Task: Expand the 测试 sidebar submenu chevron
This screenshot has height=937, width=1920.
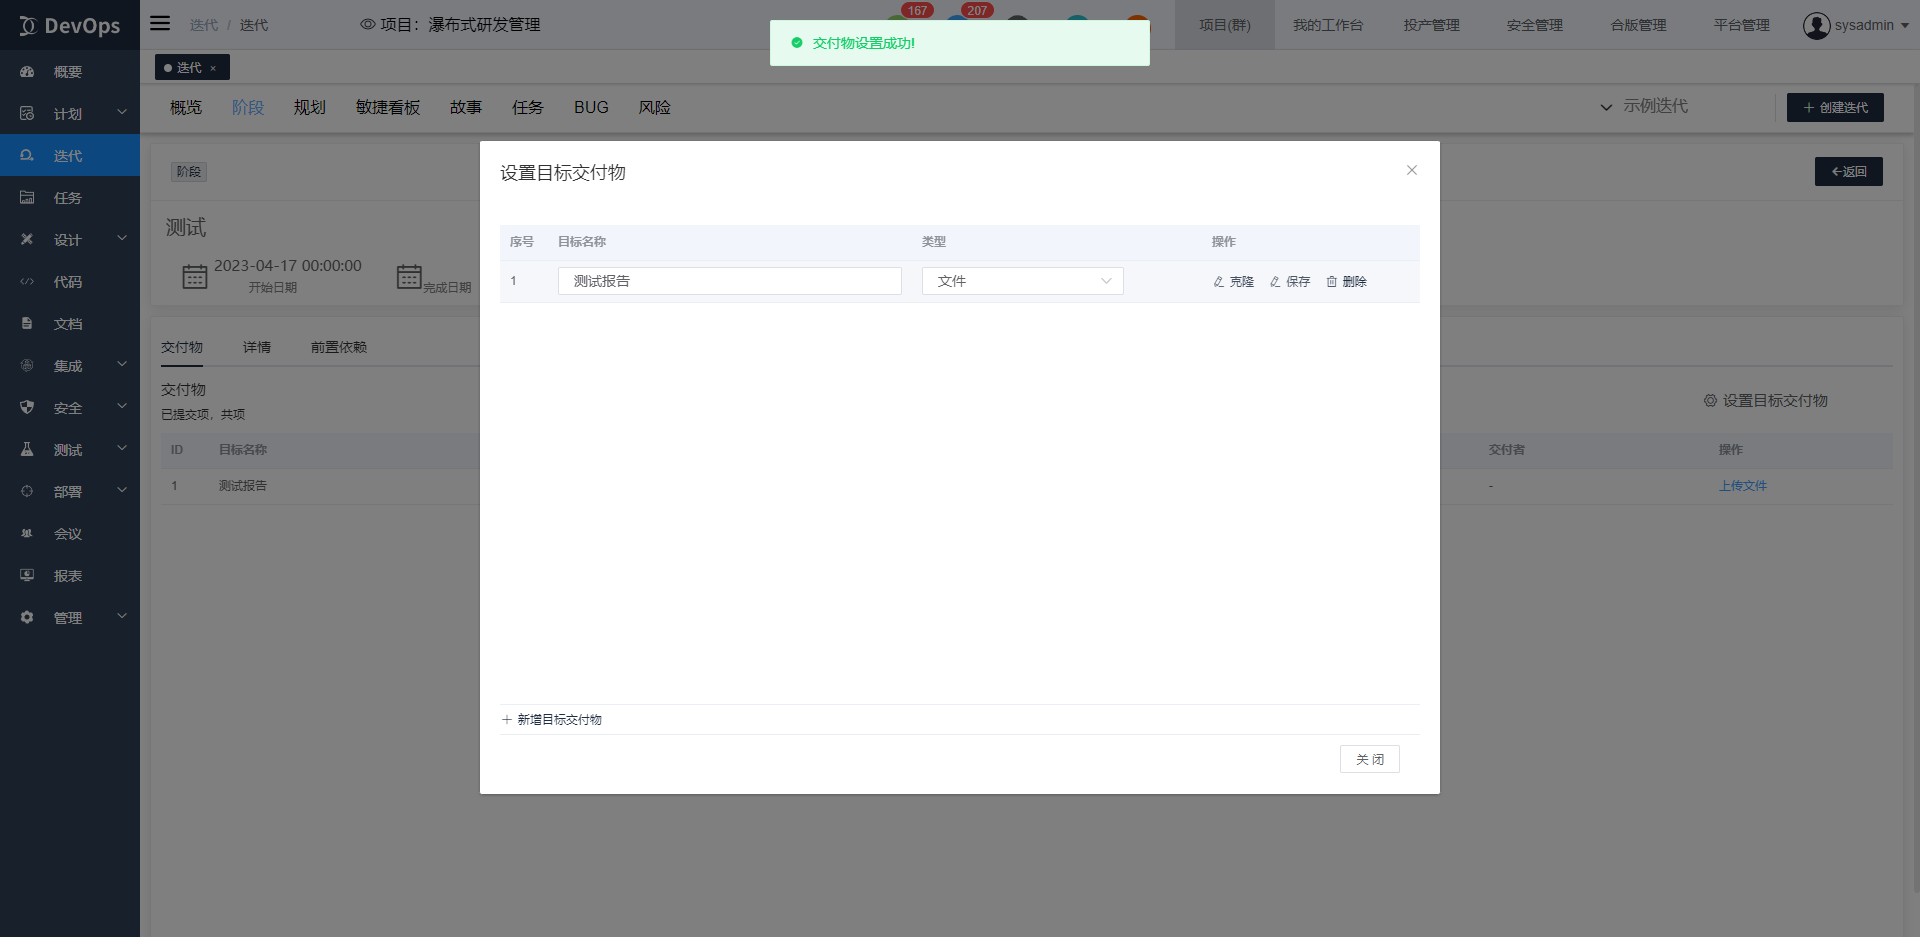Action: (x=122, y=448)
